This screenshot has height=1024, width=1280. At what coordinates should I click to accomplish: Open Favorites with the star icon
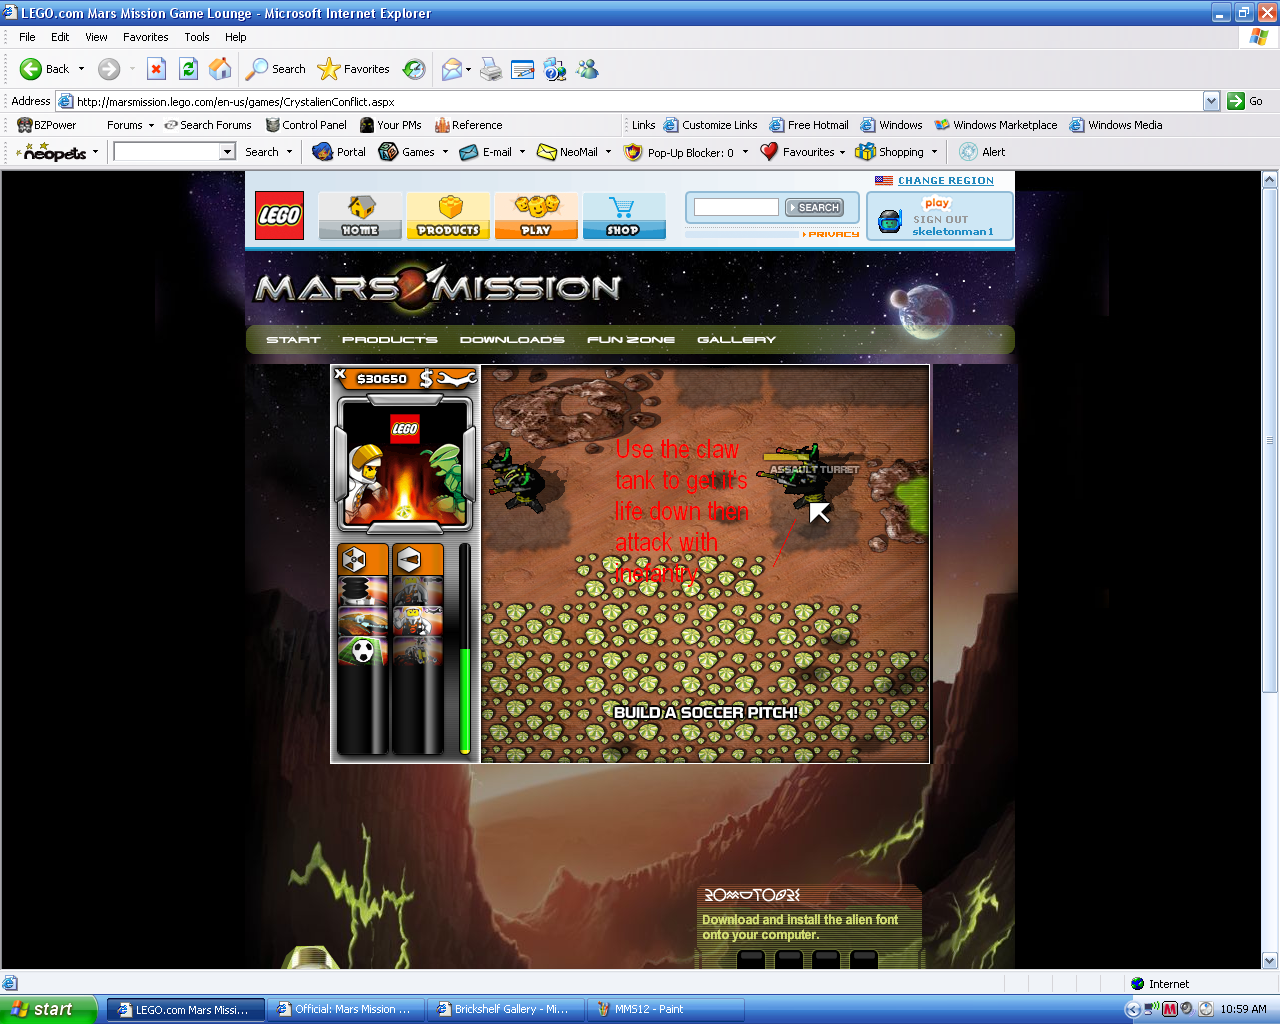coord(328,69)
